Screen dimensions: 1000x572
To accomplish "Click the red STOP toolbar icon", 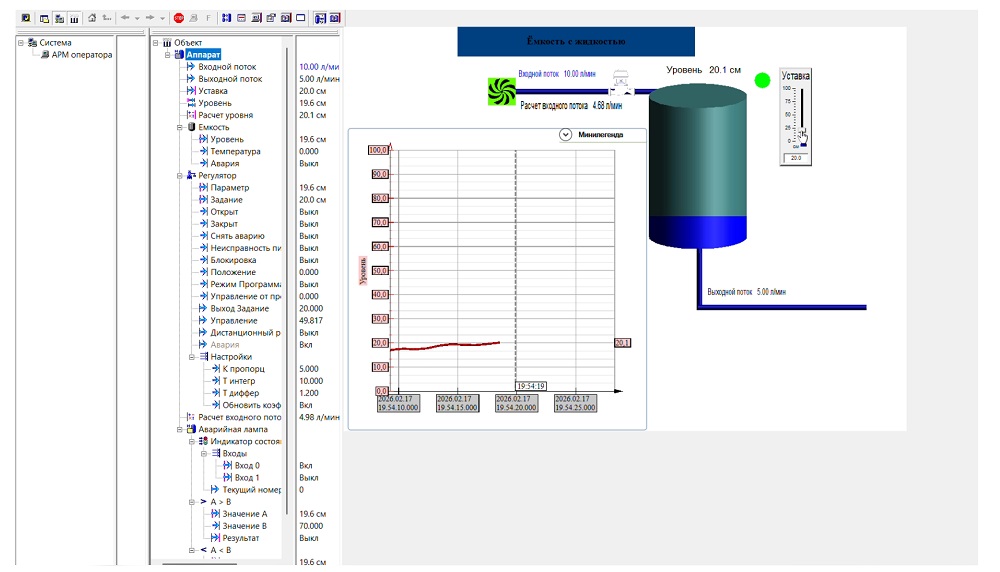I will click(x=178, y=18).
